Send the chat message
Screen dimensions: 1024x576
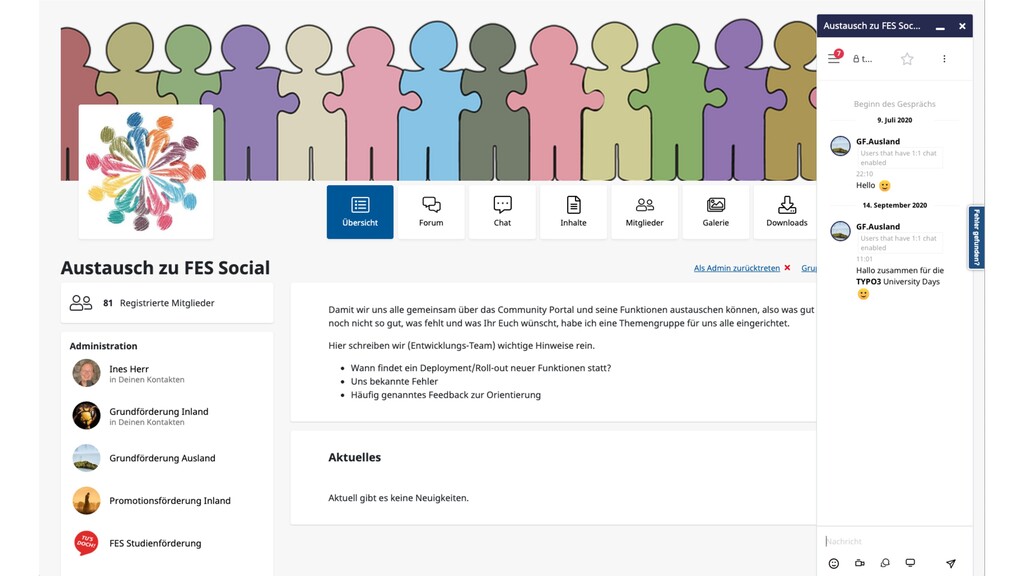click(951, 563)
